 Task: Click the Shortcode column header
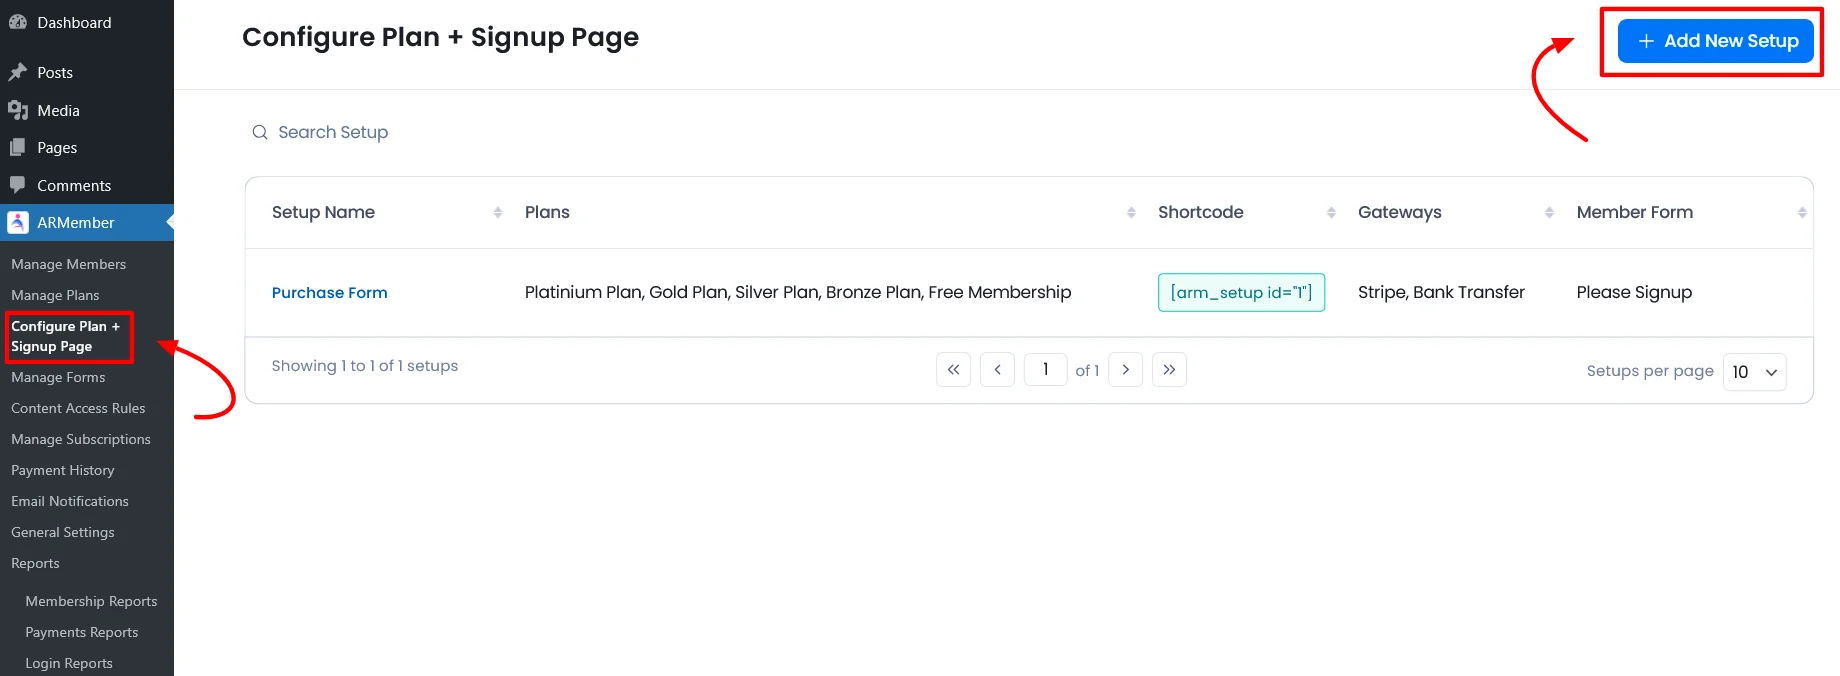(x=1201, y=212)
